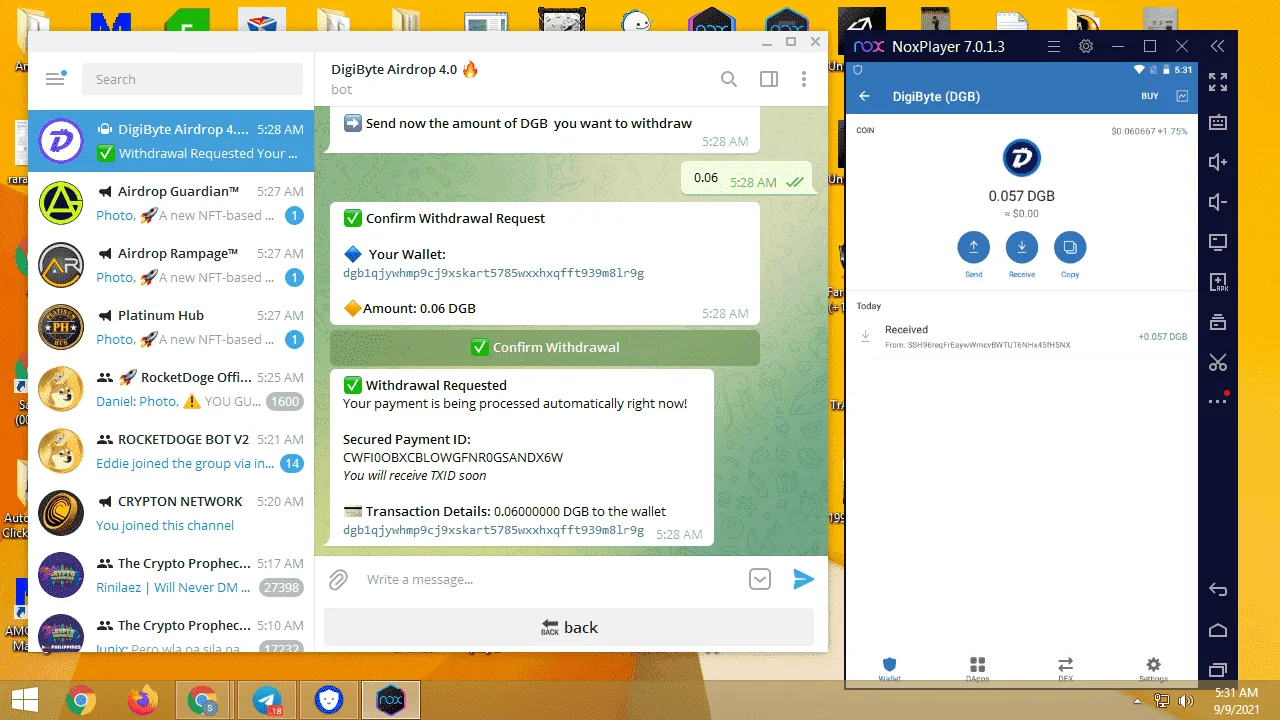Open the RocketDoge Official group chat

[x=171, y=389]
